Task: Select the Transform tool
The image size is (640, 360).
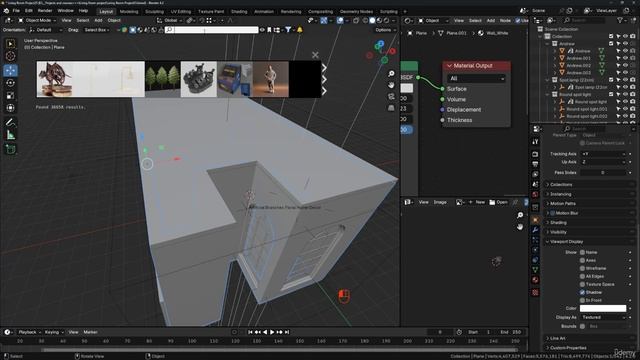Action: pos(11,108)
